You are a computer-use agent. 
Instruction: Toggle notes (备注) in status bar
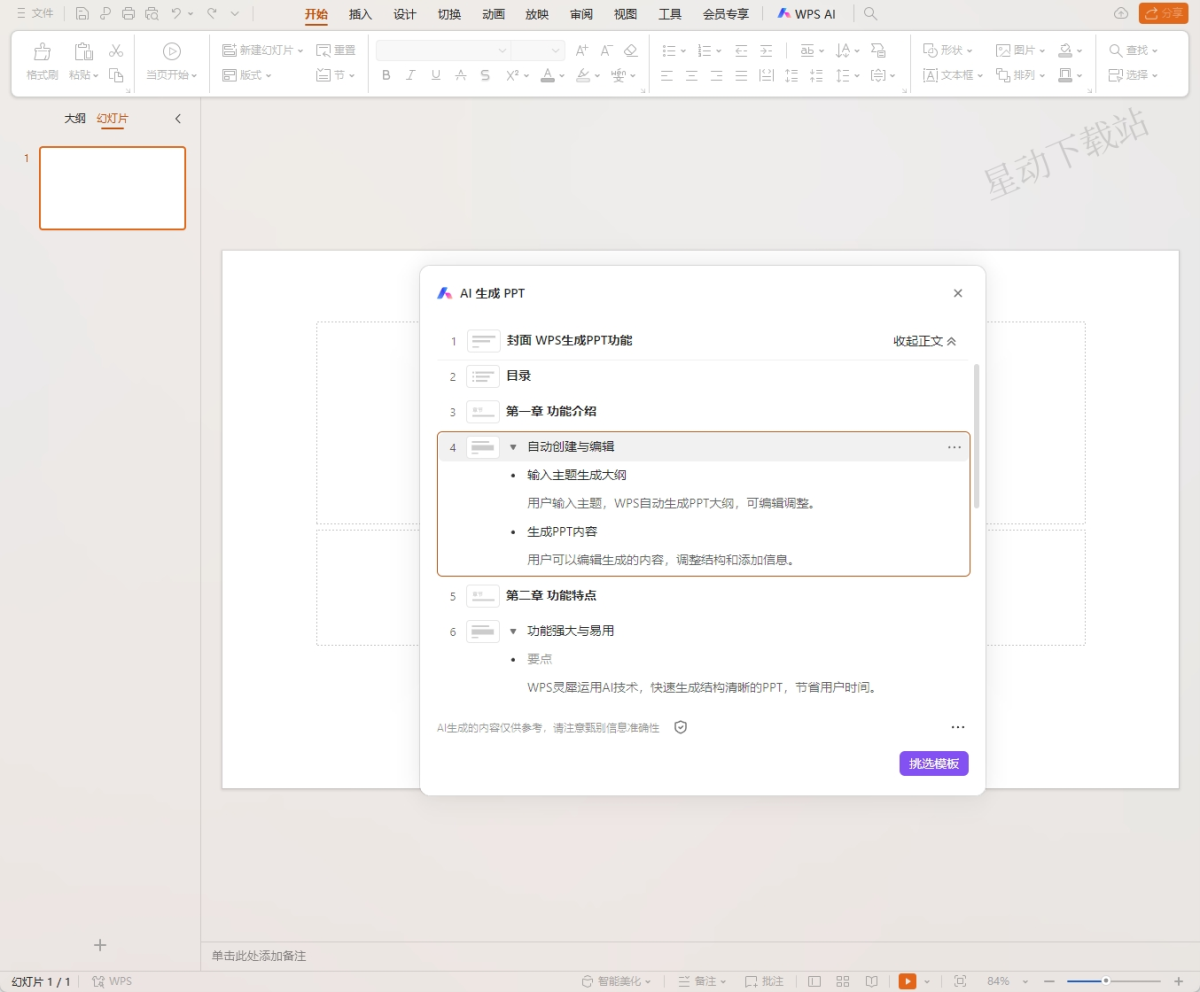pos(702,981)
